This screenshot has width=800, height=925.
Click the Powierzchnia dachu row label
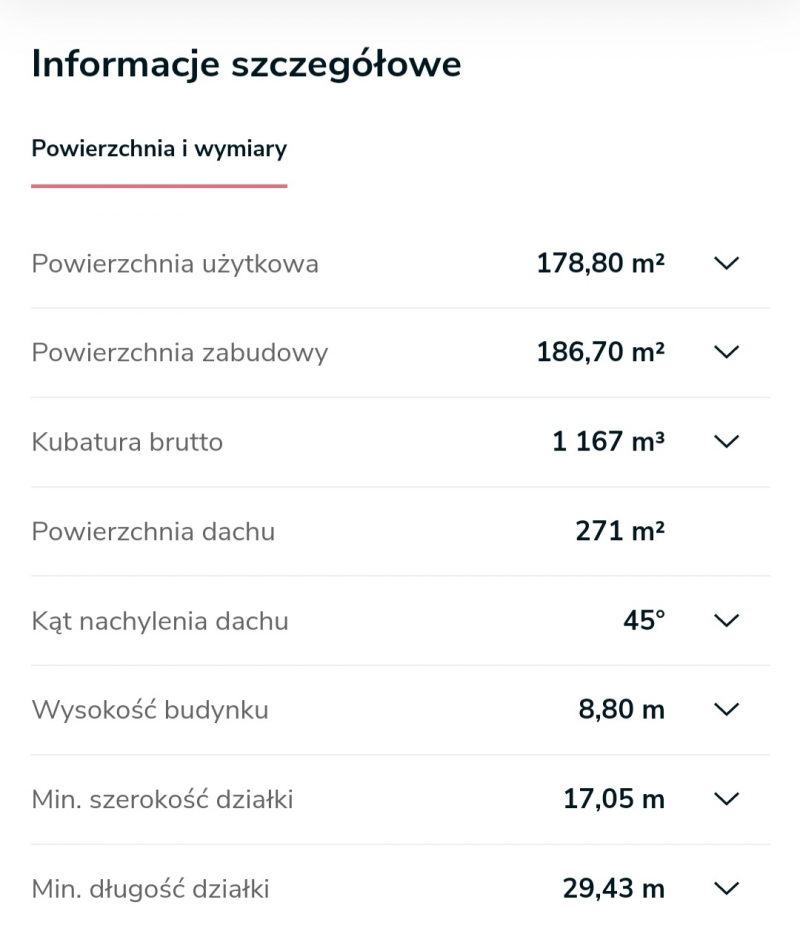(x=153, y=532)
